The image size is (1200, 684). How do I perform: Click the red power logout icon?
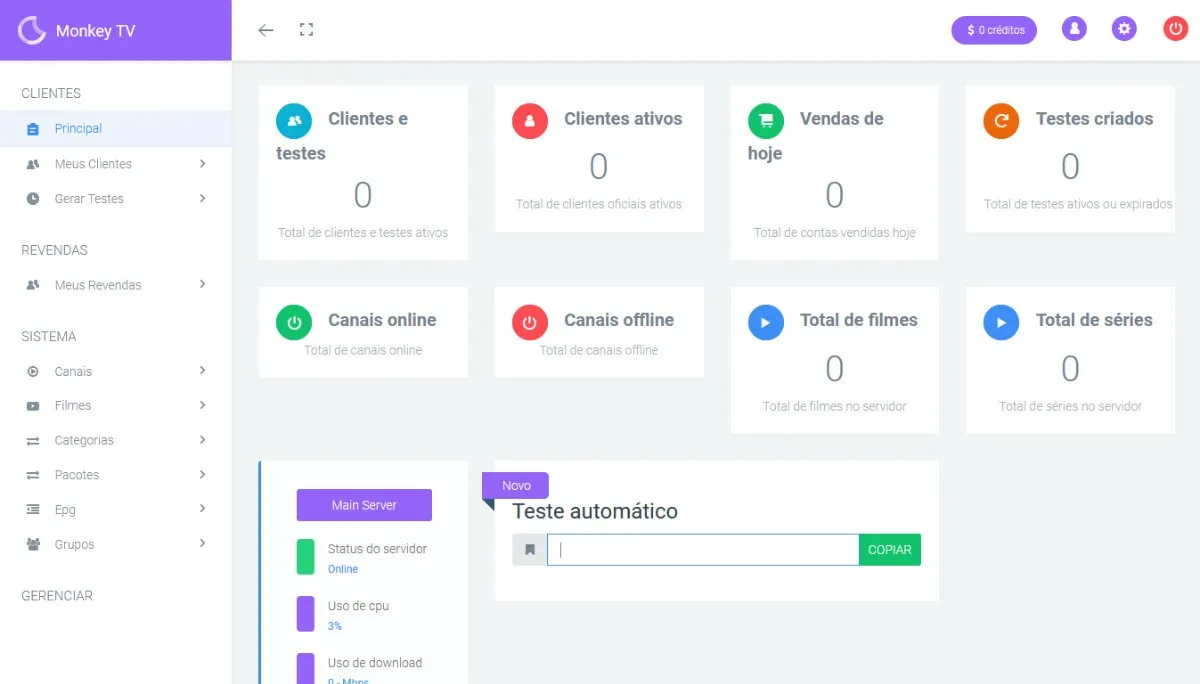coord(1175,30)
